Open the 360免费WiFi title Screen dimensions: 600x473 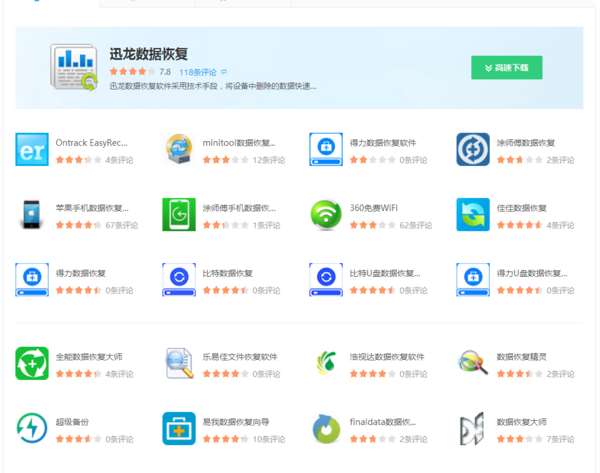pos(373,208)
